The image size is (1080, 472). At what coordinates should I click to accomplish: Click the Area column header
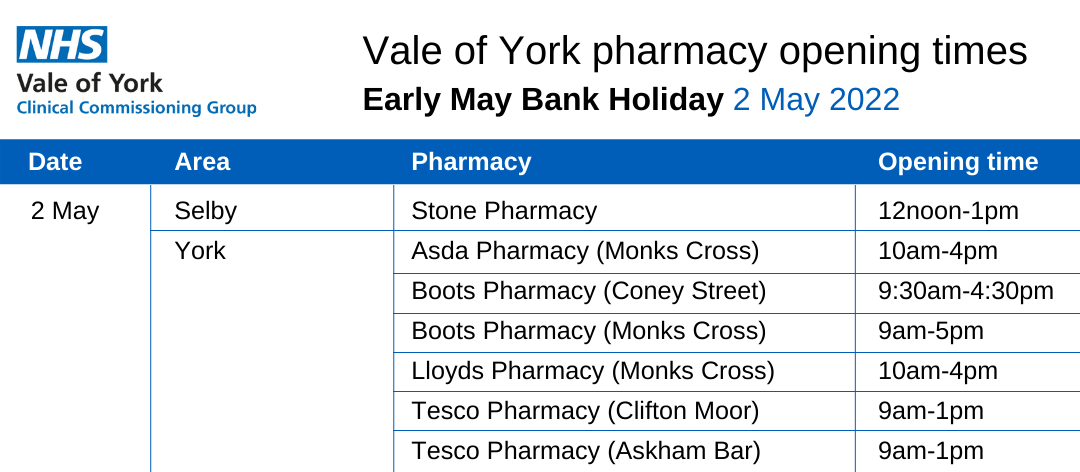point(202,162)
